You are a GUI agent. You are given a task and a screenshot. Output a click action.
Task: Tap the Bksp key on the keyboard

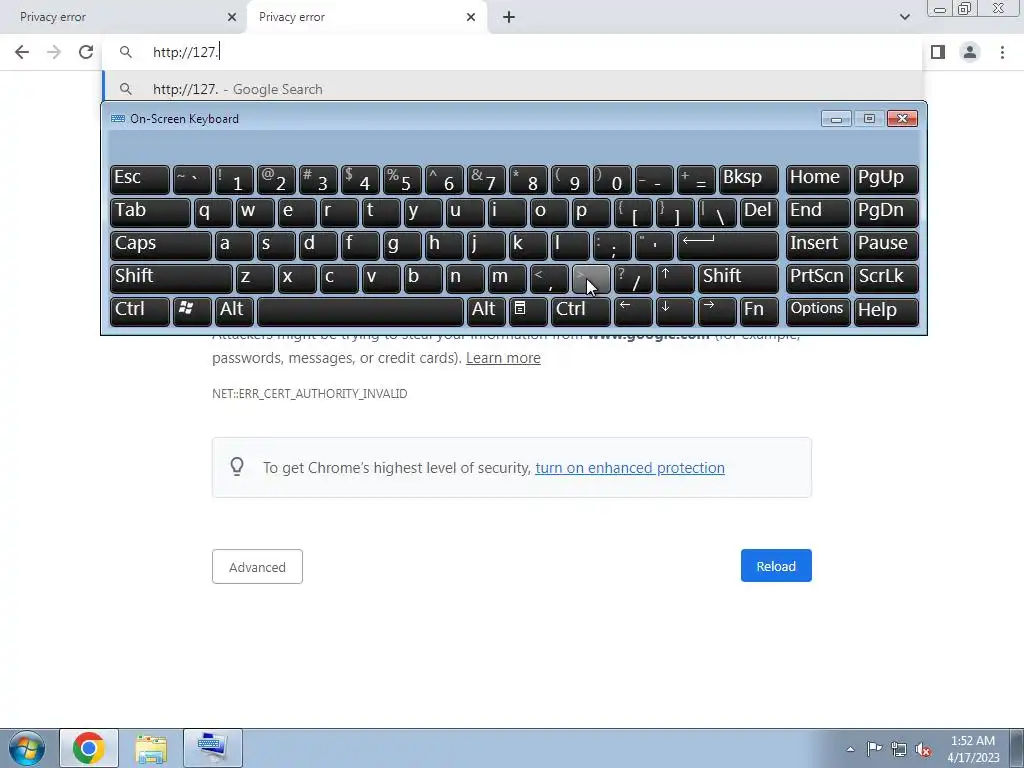coord(748,178)
